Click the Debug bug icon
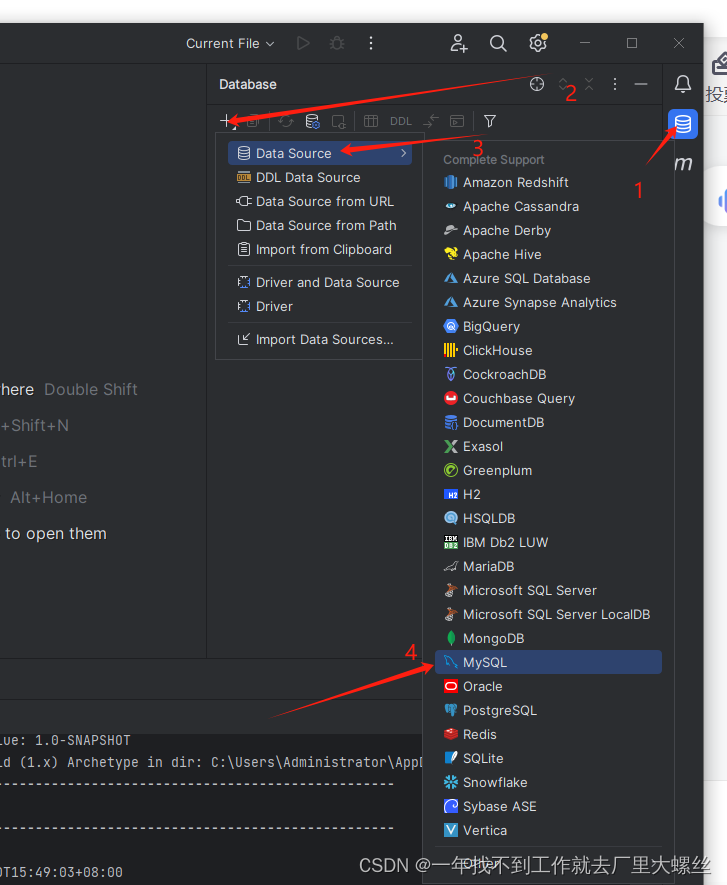 point(337,43)
